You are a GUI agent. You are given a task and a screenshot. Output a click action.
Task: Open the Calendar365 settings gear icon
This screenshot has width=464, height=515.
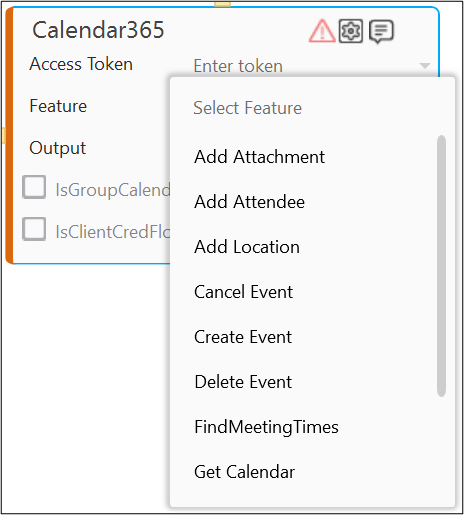[x=351, y=31]
